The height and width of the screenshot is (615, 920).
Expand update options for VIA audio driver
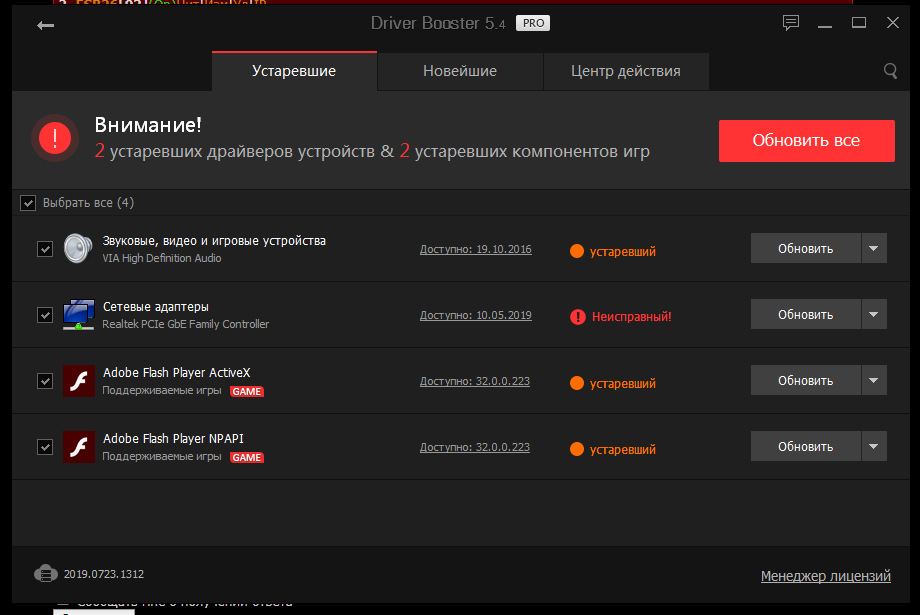pyautogui.click(x=874, y=248)
